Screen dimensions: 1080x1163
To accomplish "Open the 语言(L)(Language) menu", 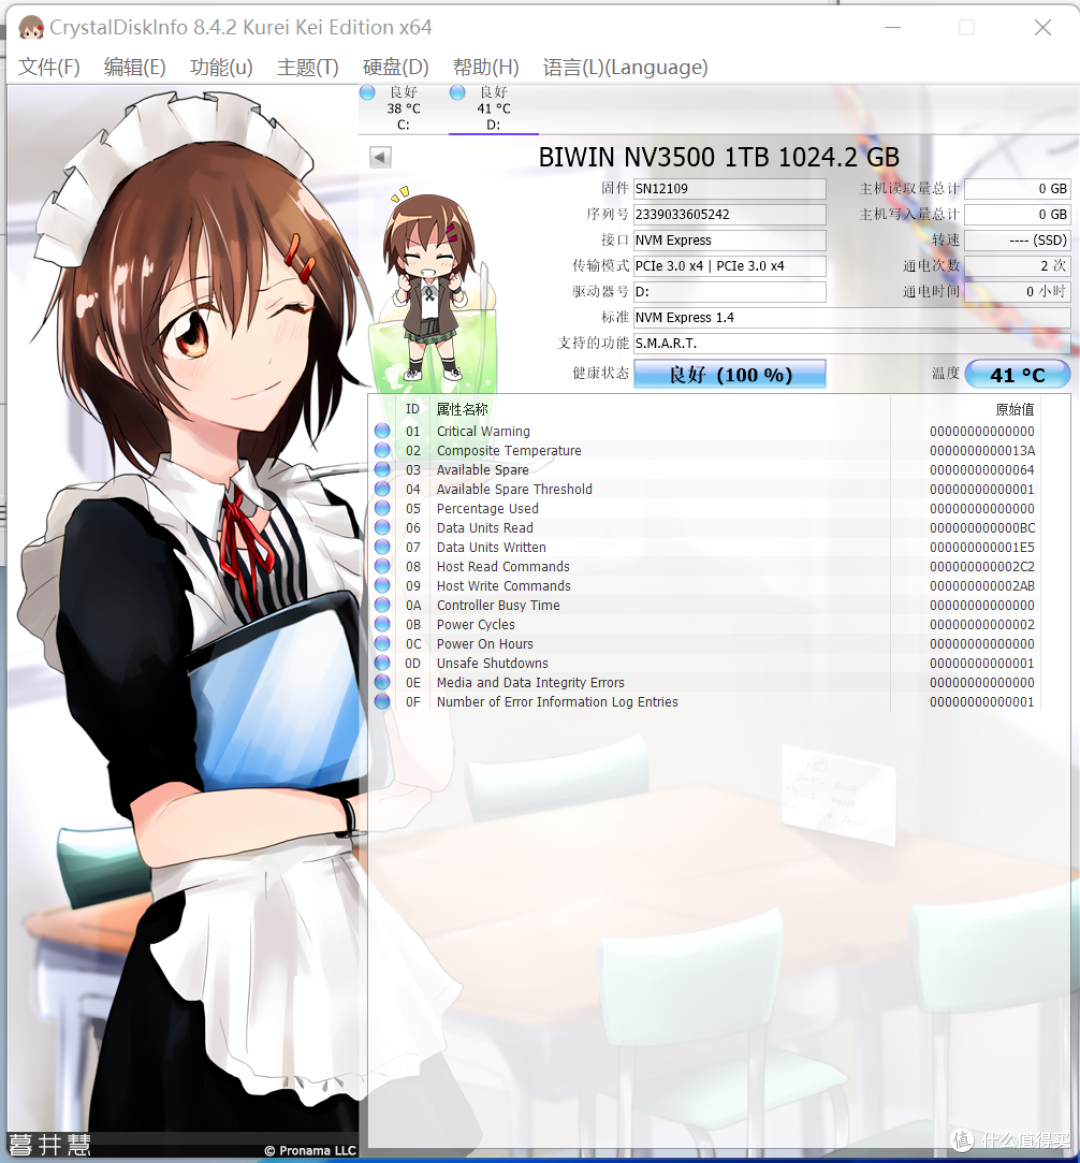I will pyautogui.click(x=625, y=67).
